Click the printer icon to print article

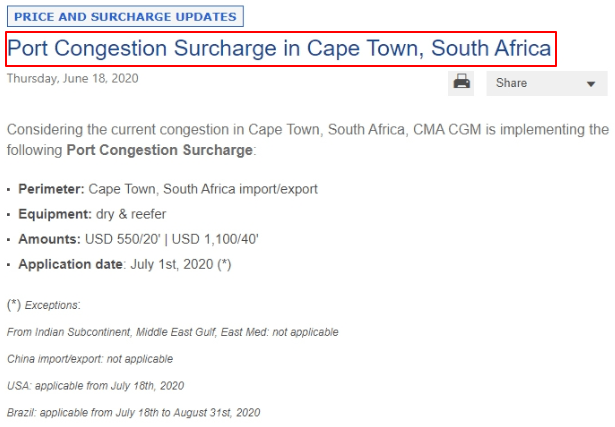click(461, 83)
